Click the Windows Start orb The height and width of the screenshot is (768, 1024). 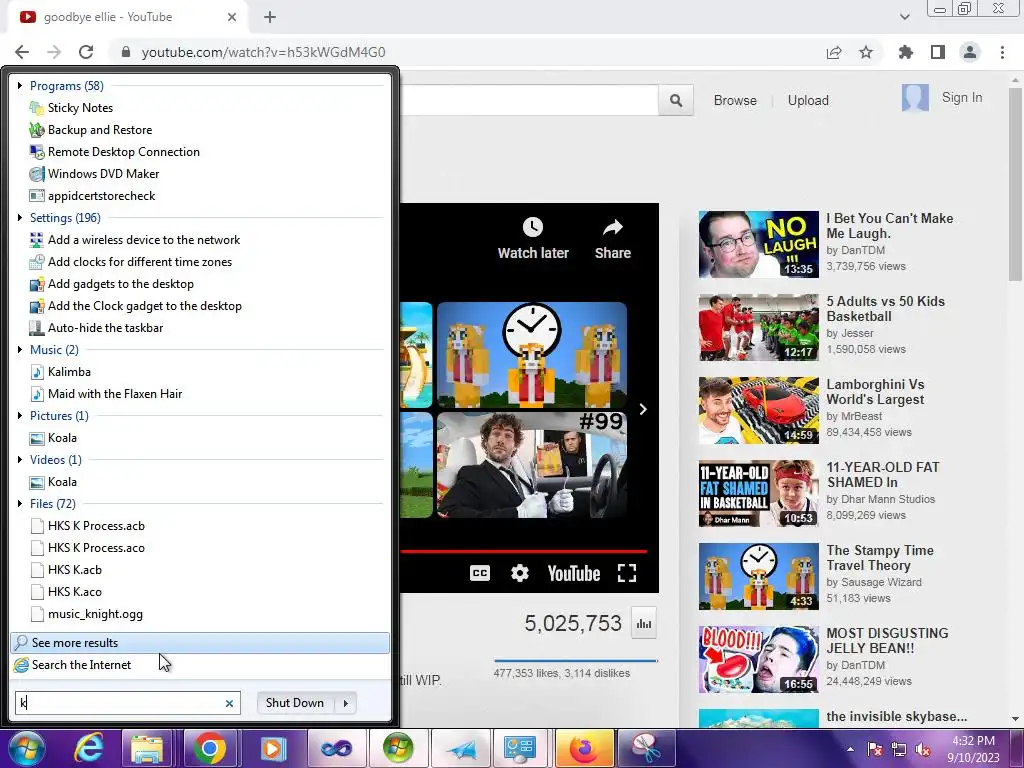click(27, 748)
